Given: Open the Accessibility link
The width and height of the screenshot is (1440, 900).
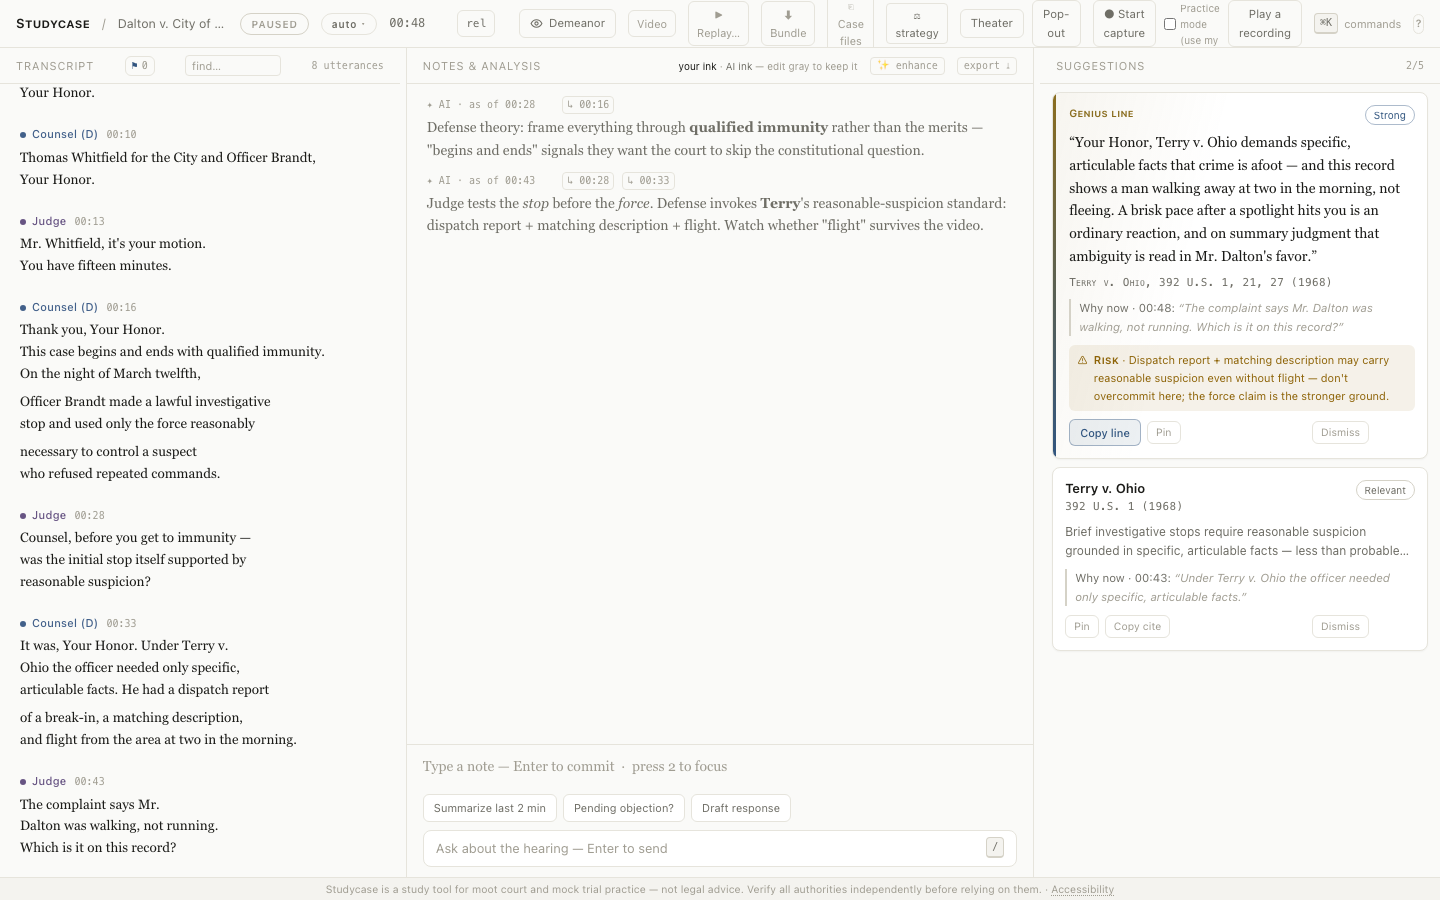Looking at the screenshot, I should pyautogui.click(x=1082, y=889).
